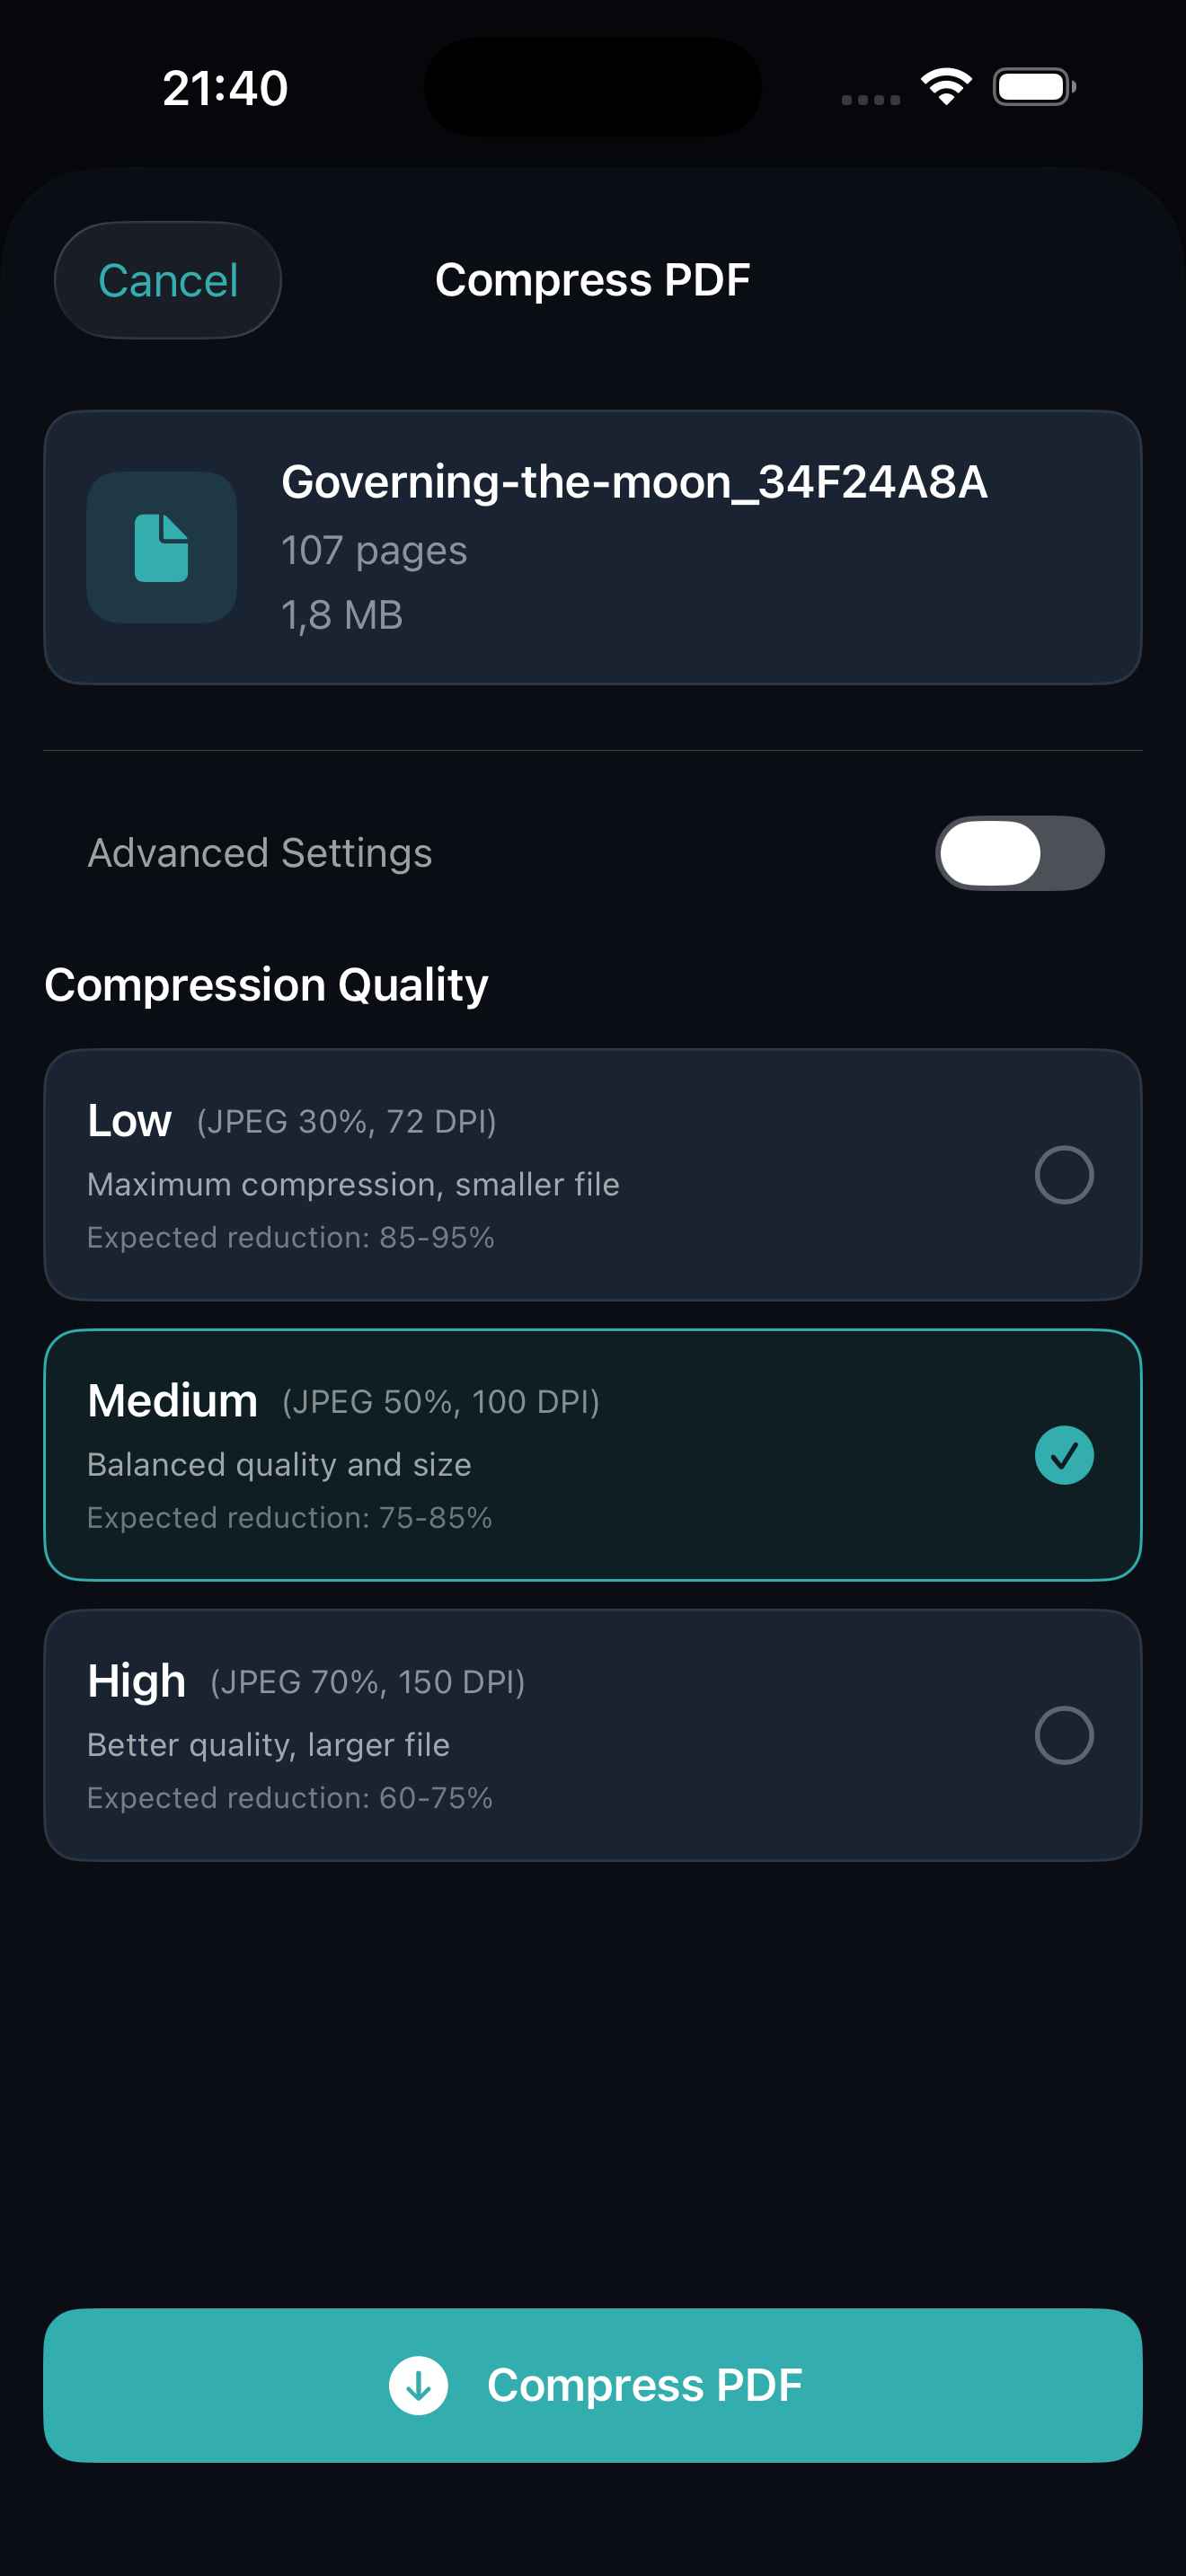Tap the battery status icon
This screenshot has height=2576, width=1186.
pyautogui.click(x=1033, y=87)
